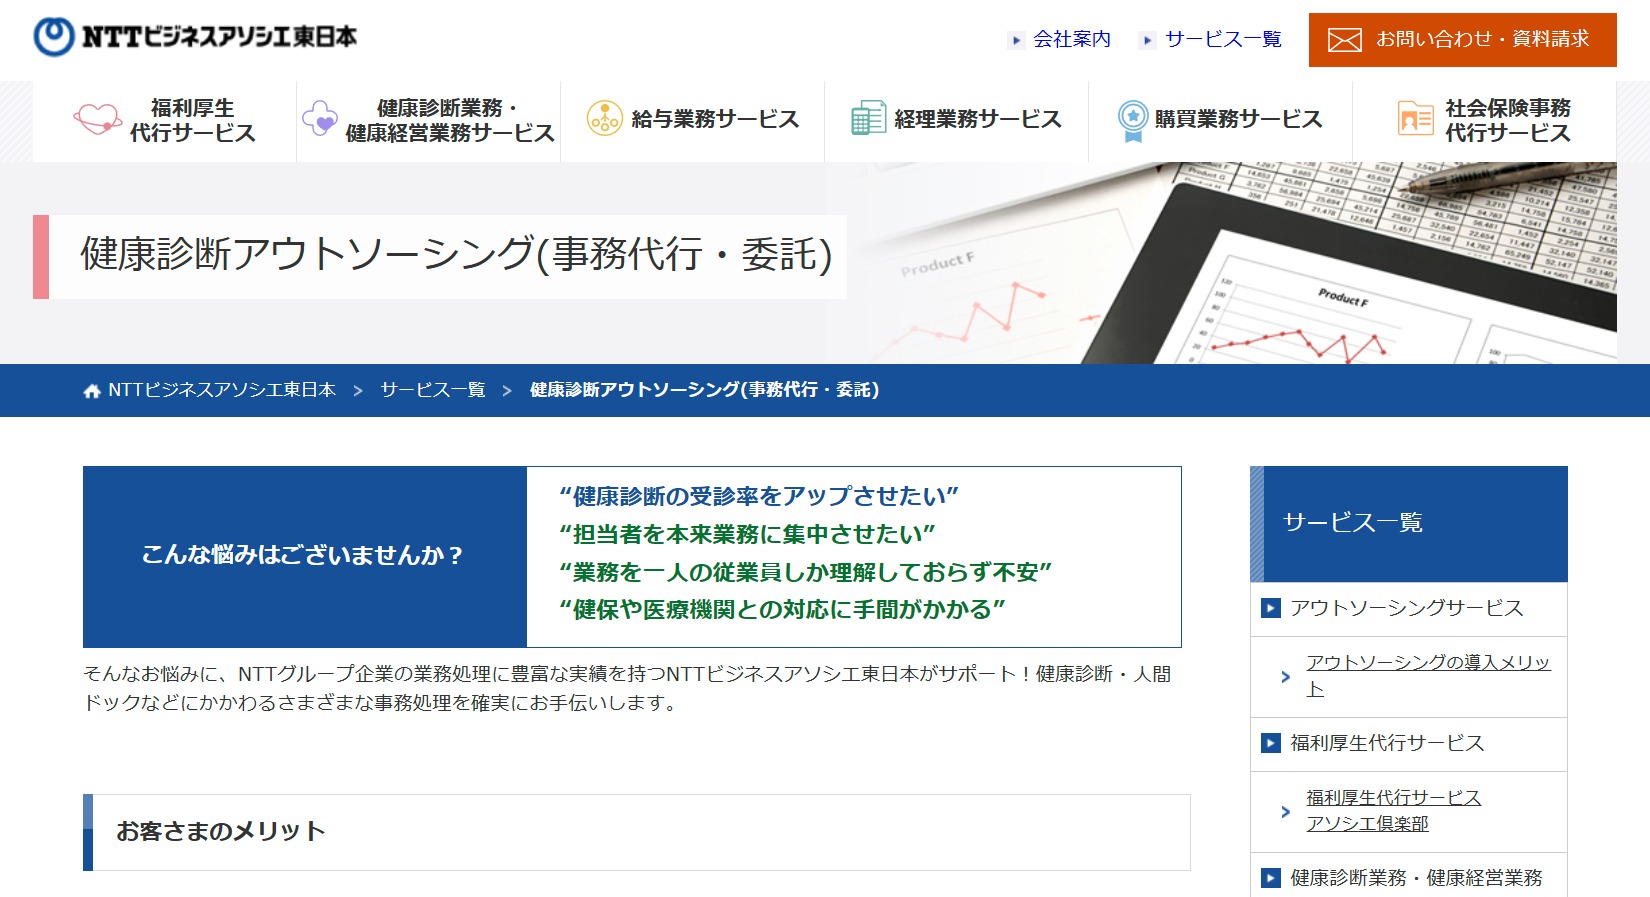Click the blue ribbon icon for 購買業務サービス
This screenshot has width=1650, height=897.
1132,120
